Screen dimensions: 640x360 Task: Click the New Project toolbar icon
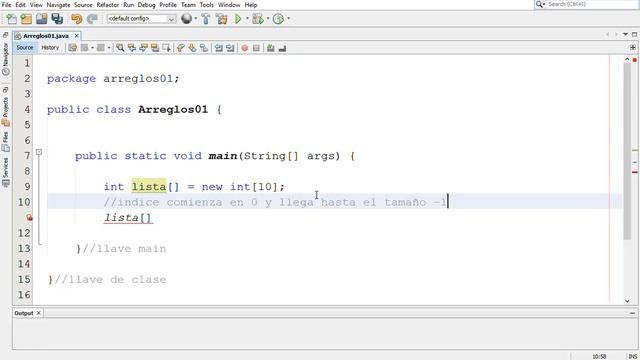[x=26, y=19]
